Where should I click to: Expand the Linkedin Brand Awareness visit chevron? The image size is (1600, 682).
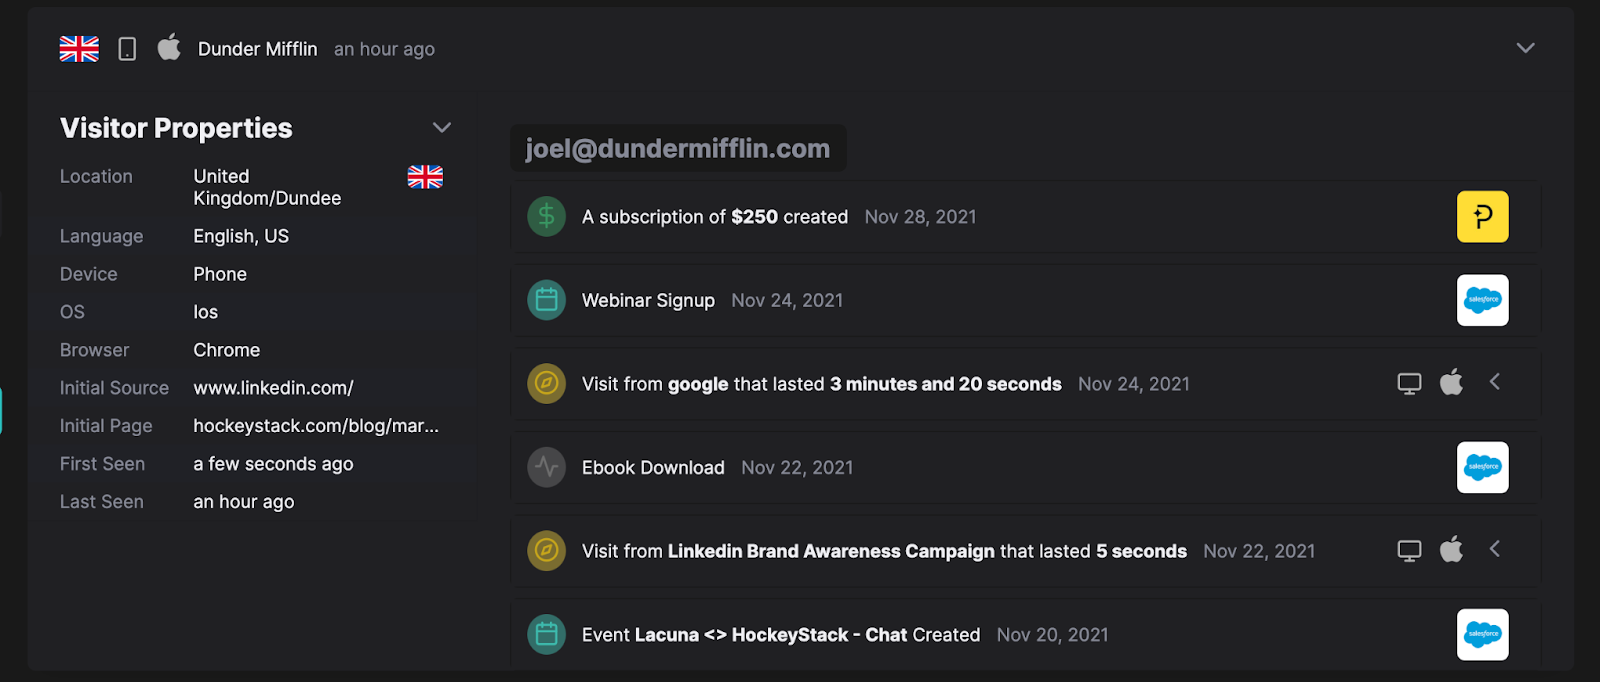point(1495,549)
